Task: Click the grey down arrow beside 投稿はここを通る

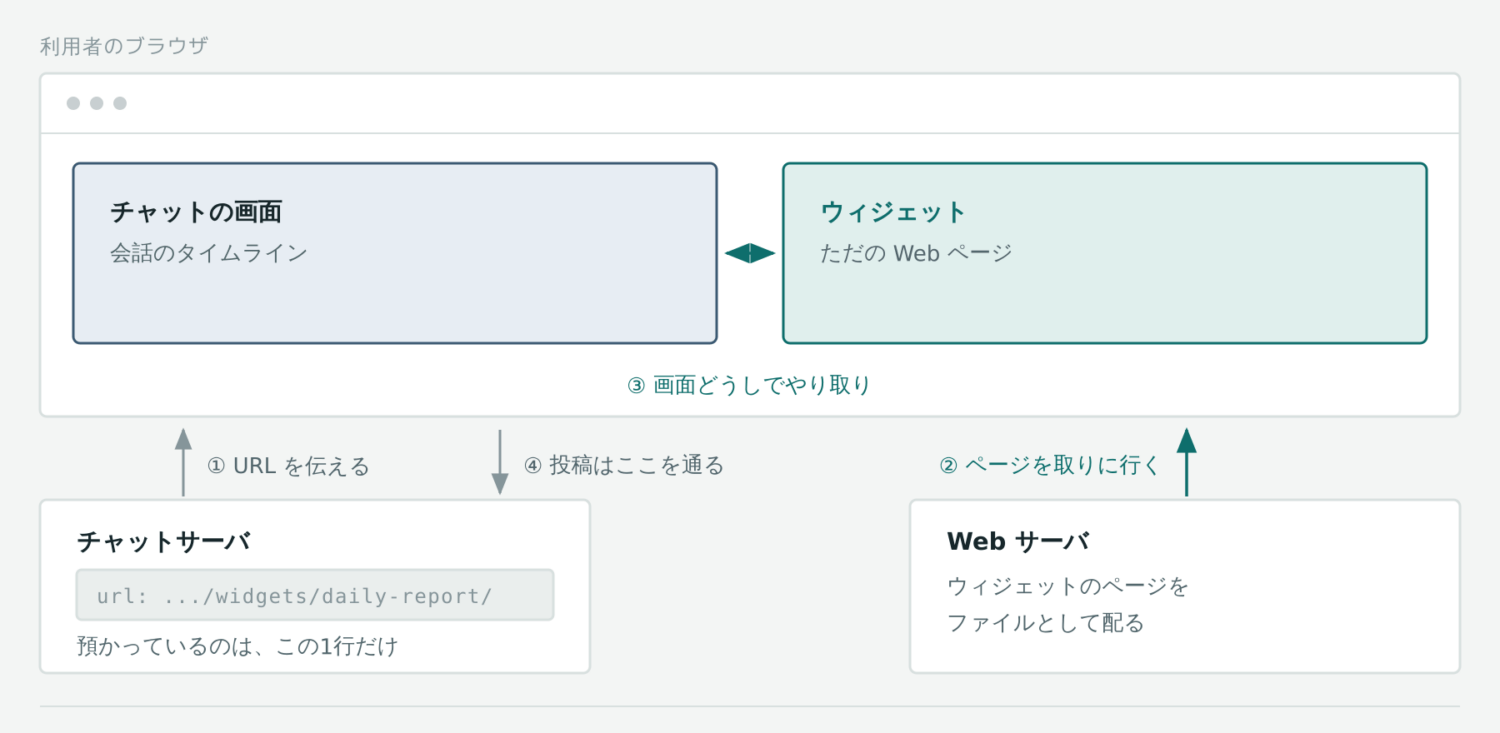Action: [x=500, y=462]
